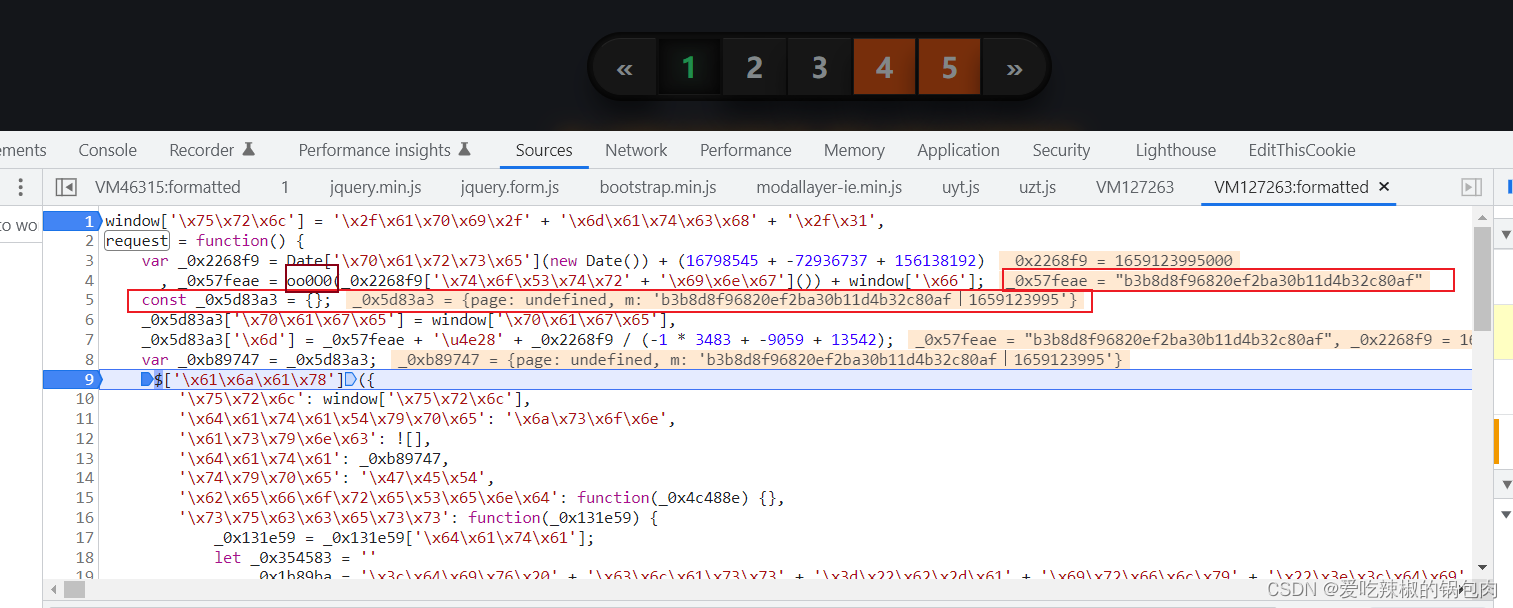
Task: Open the three-dot navigator menu
Action: coord(20,187)
